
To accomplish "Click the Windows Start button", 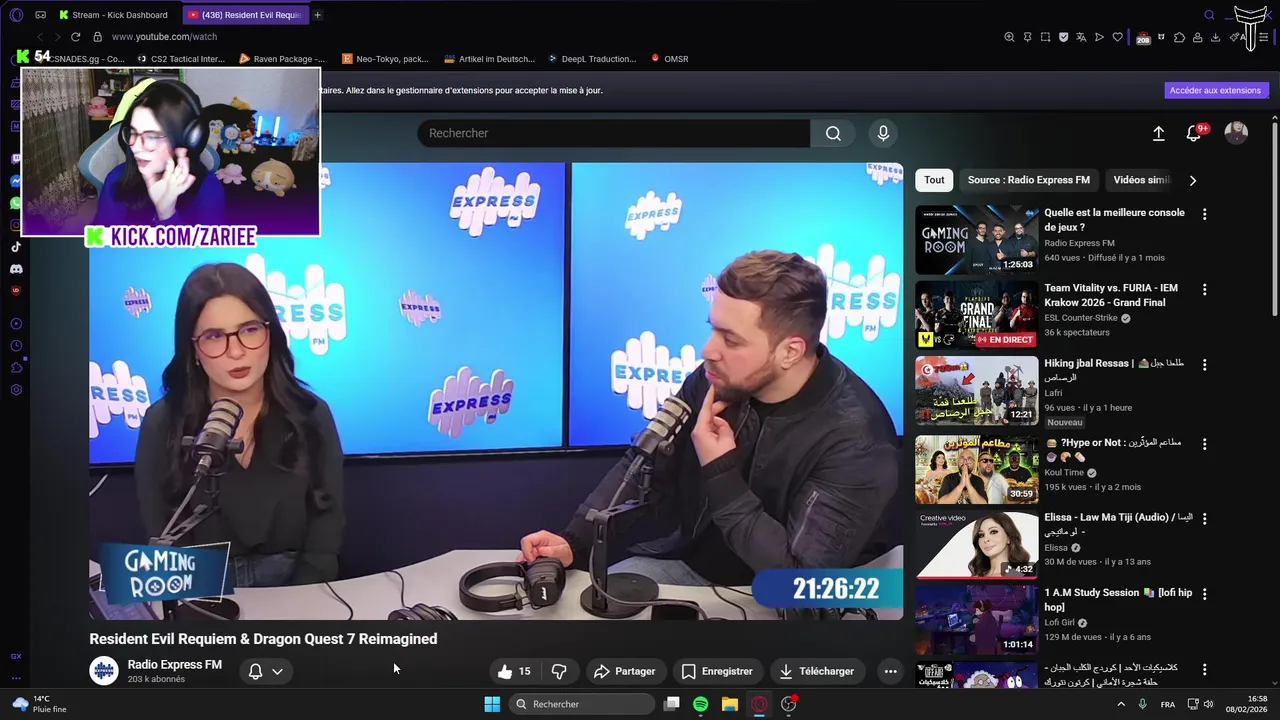I will pos(492,704).
